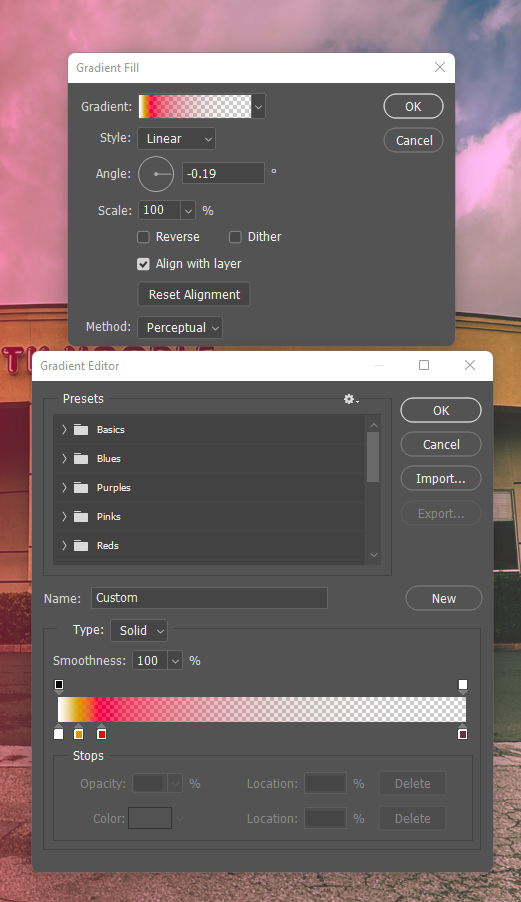Open the Presets gear menu

coord(351,399)
